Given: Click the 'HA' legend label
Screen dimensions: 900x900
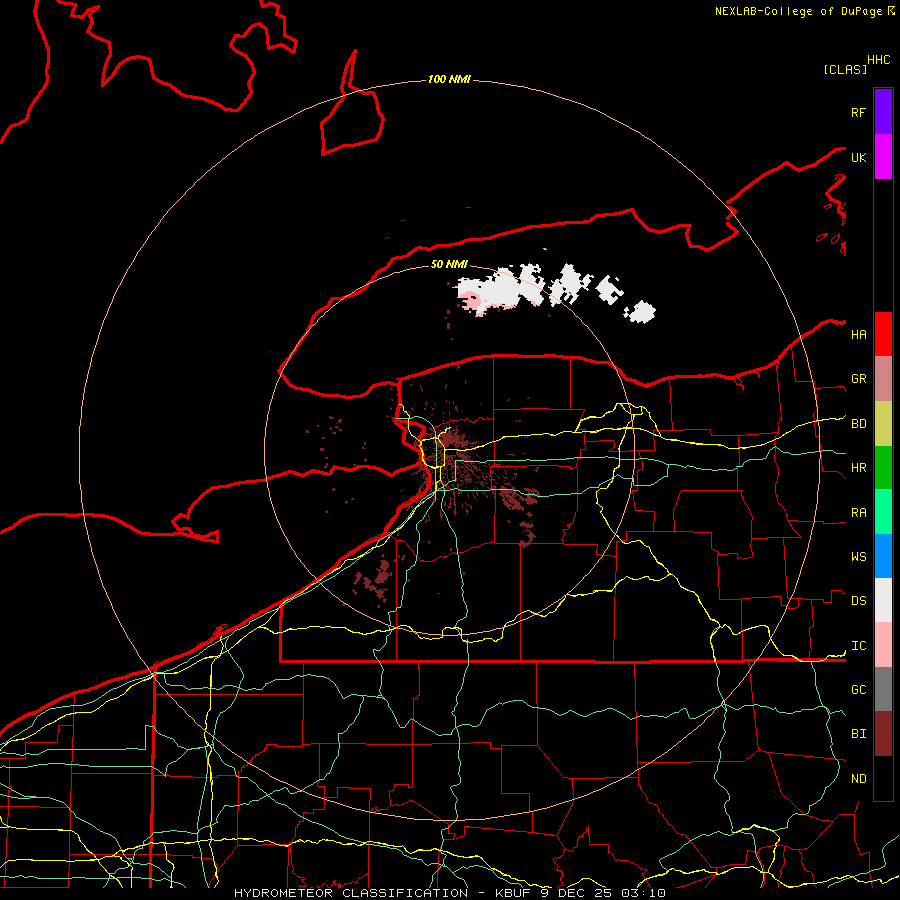Looking at the screenshot, I should coord(859,335).
